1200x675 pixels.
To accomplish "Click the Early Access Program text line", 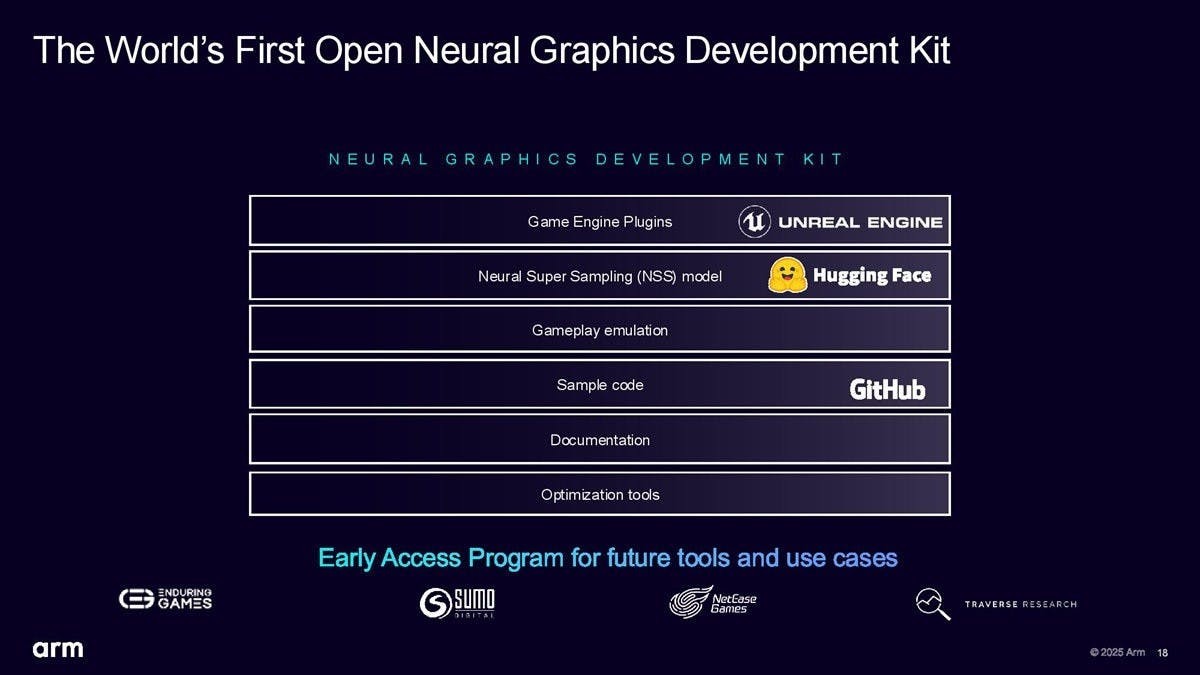I will point(608,557).
